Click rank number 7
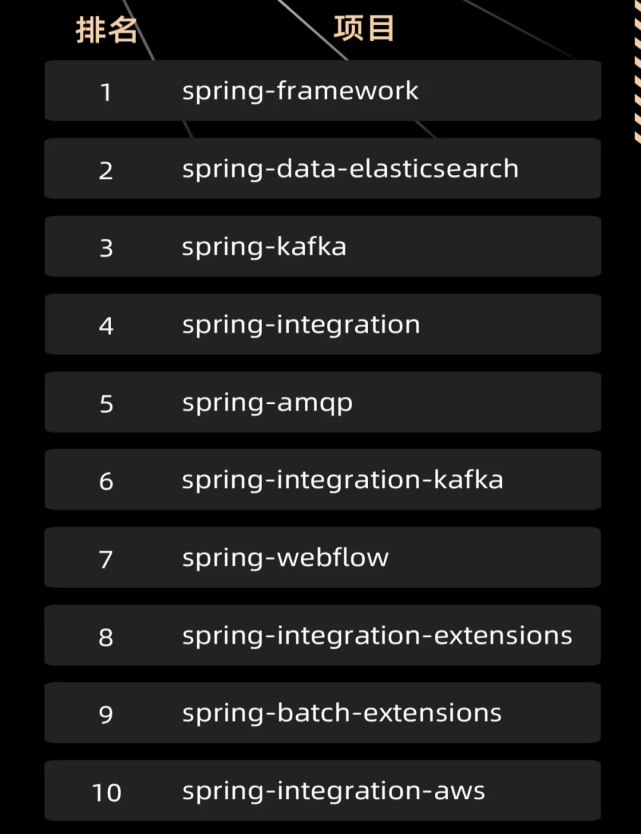 (x=106, y=559)
